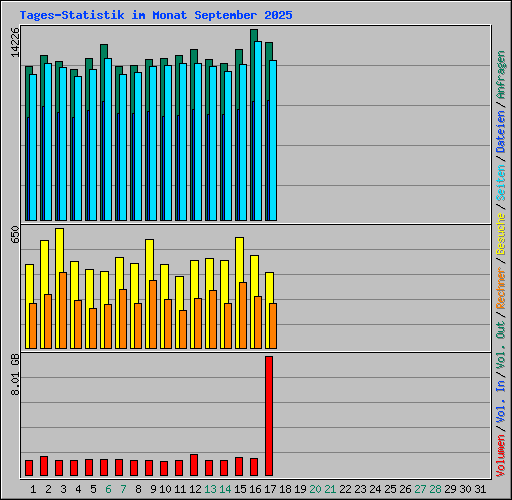Click green weekend day label "27"

click(x=420, y=489)
